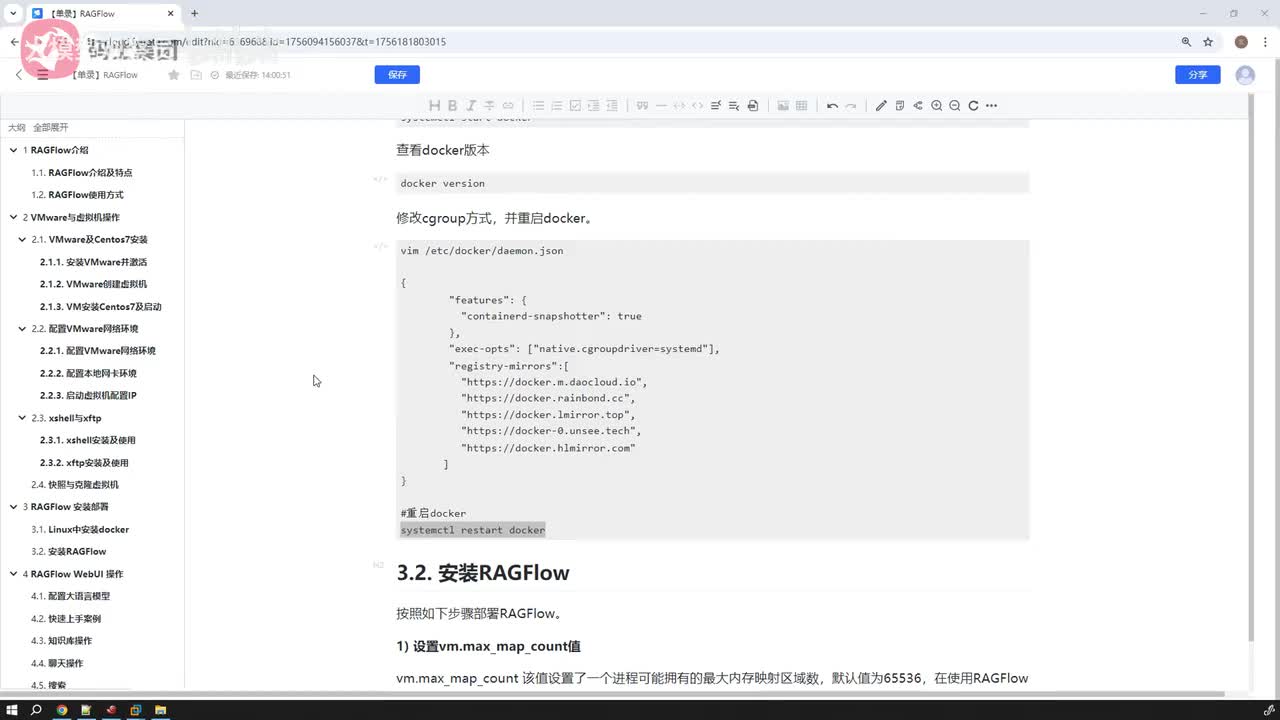Redo last edit
The width and height of the screenshot is (1280, 720).
(850, 106)
